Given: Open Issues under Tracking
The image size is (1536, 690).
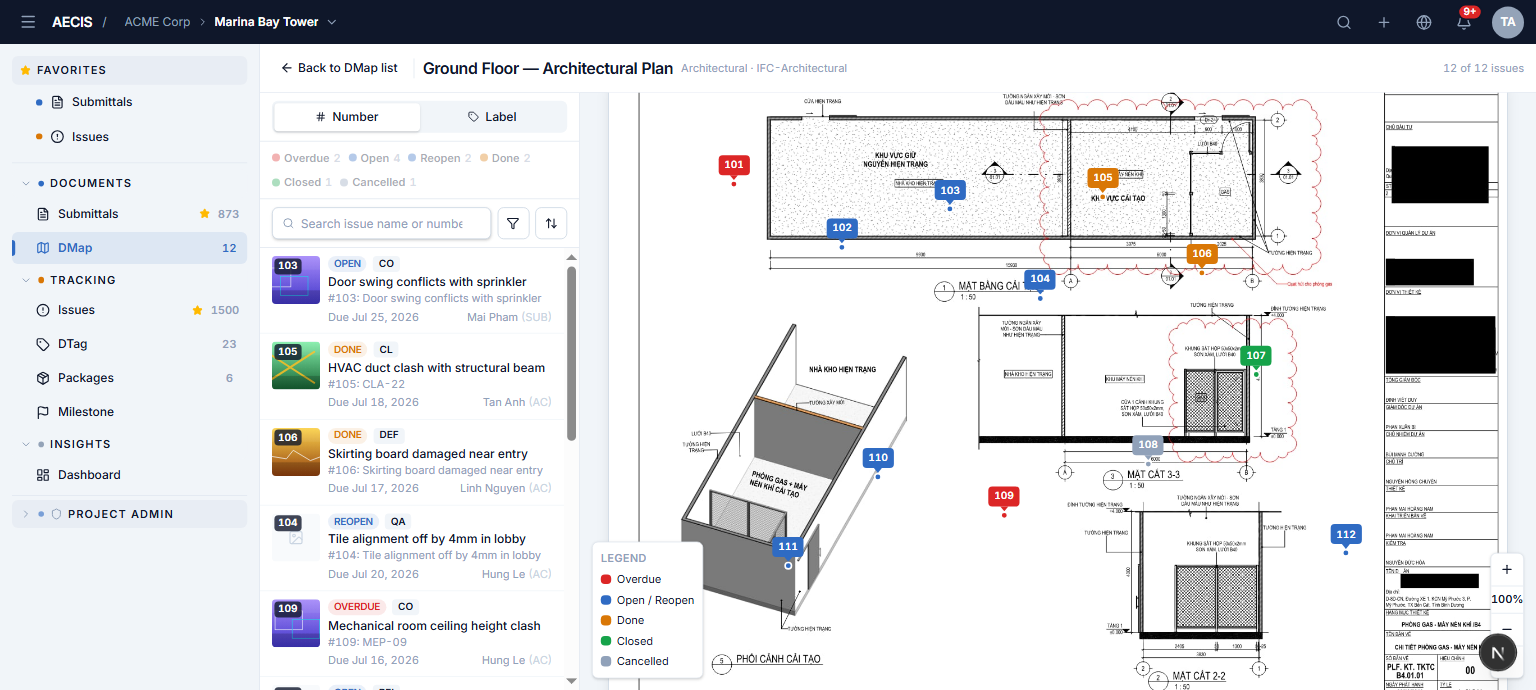Looking at the screenshot, I should pos(129,310).
